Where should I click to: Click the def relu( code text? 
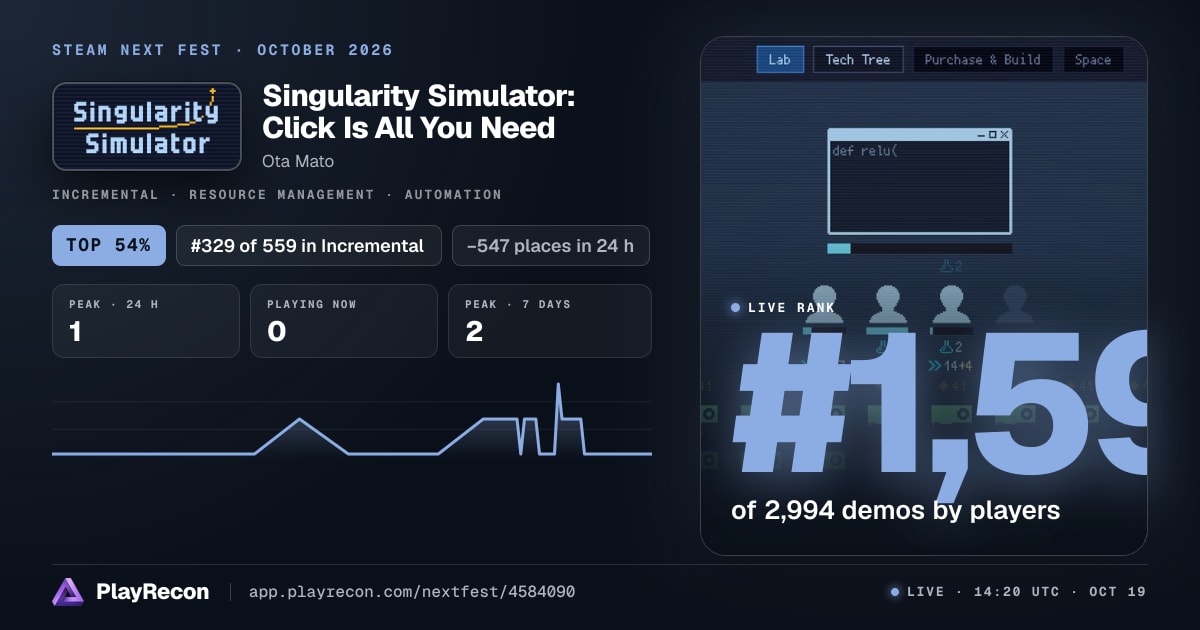point(866,151)
